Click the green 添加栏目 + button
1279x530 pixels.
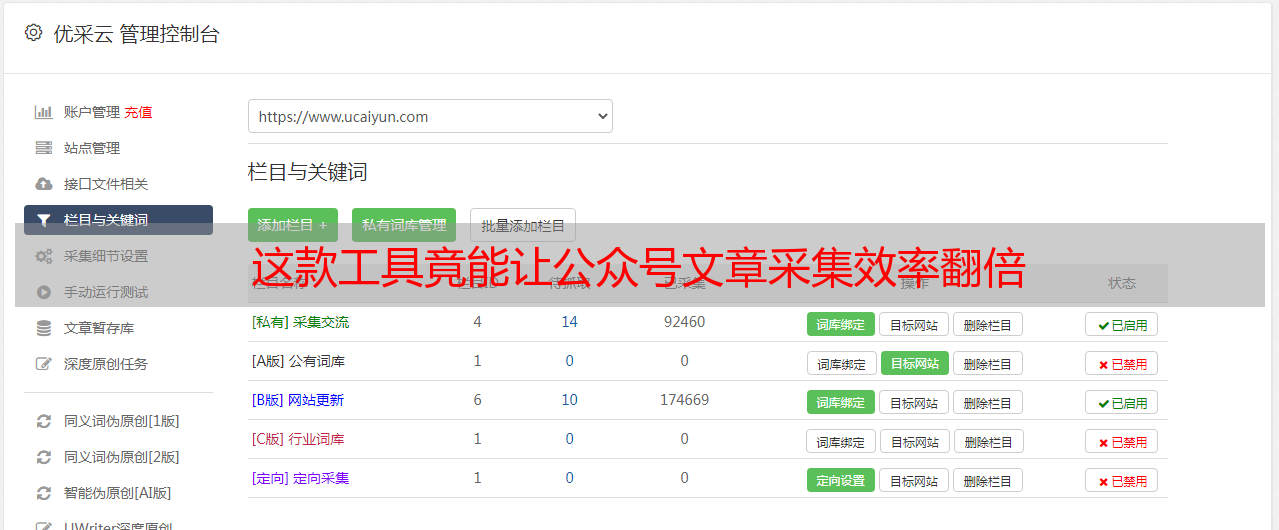click(x=293, y=225)
